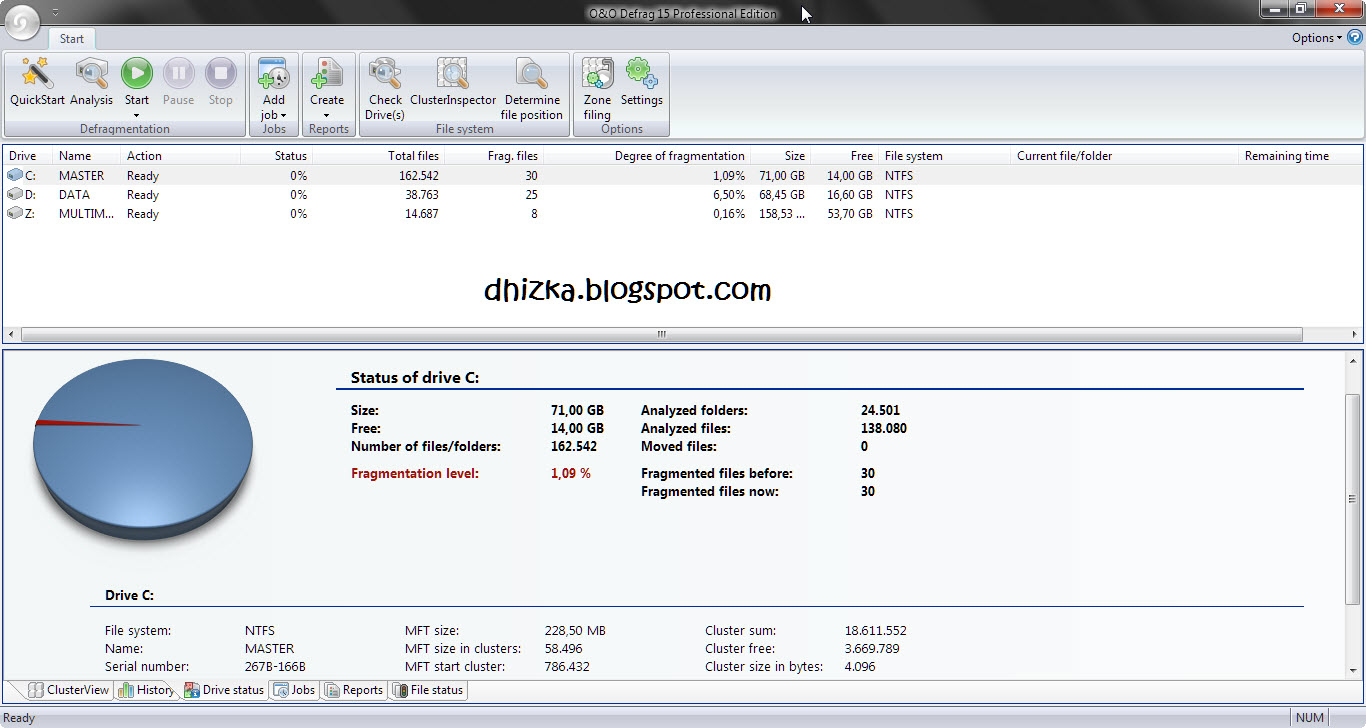
Task: Sort by Total files column header
Action: [378, 156]
